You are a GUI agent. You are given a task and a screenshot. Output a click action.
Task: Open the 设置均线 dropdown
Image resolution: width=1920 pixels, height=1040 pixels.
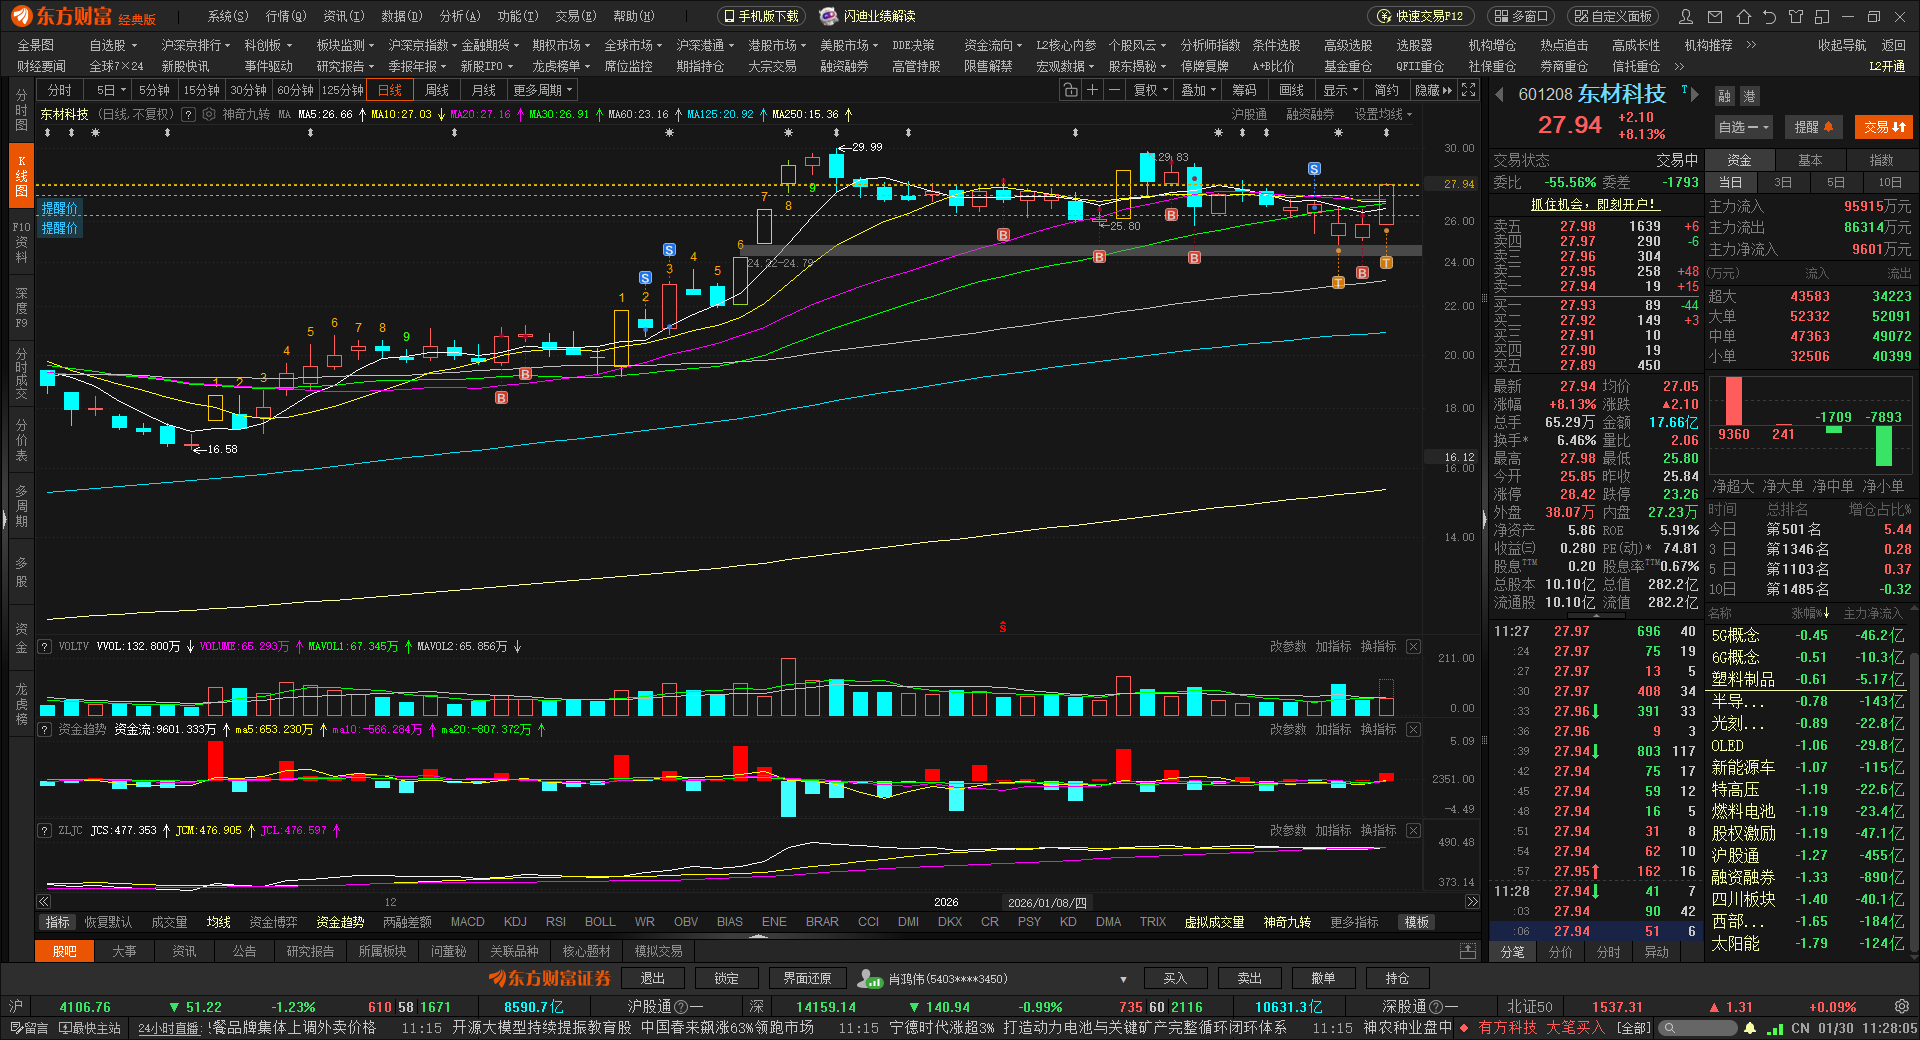1383,114
